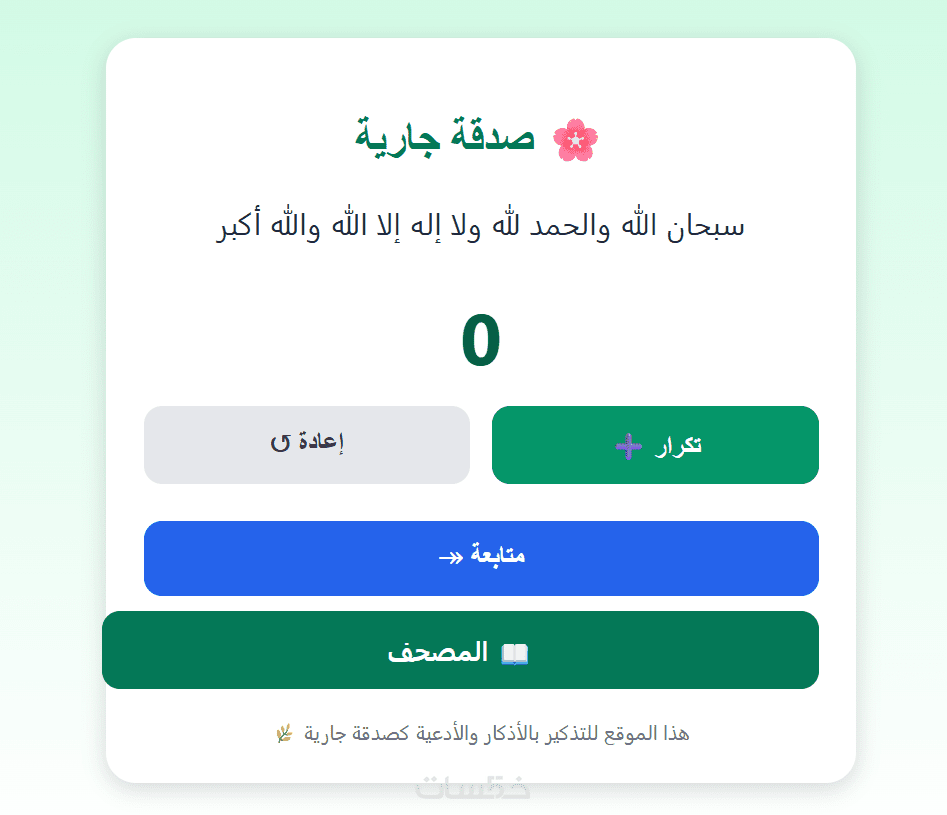Click the leaf icon in the footer

283,734
